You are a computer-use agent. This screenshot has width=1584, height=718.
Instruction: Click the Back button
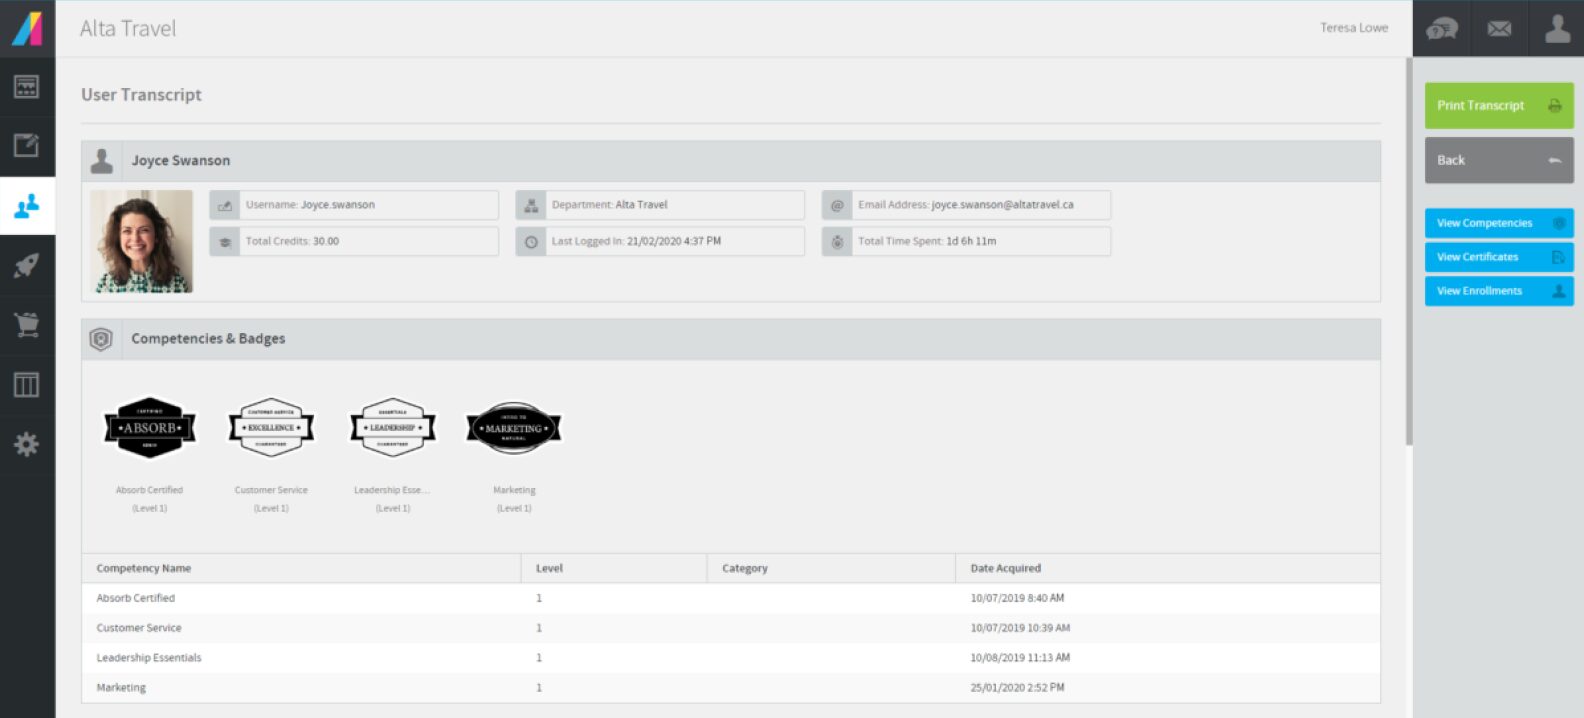1498,160
